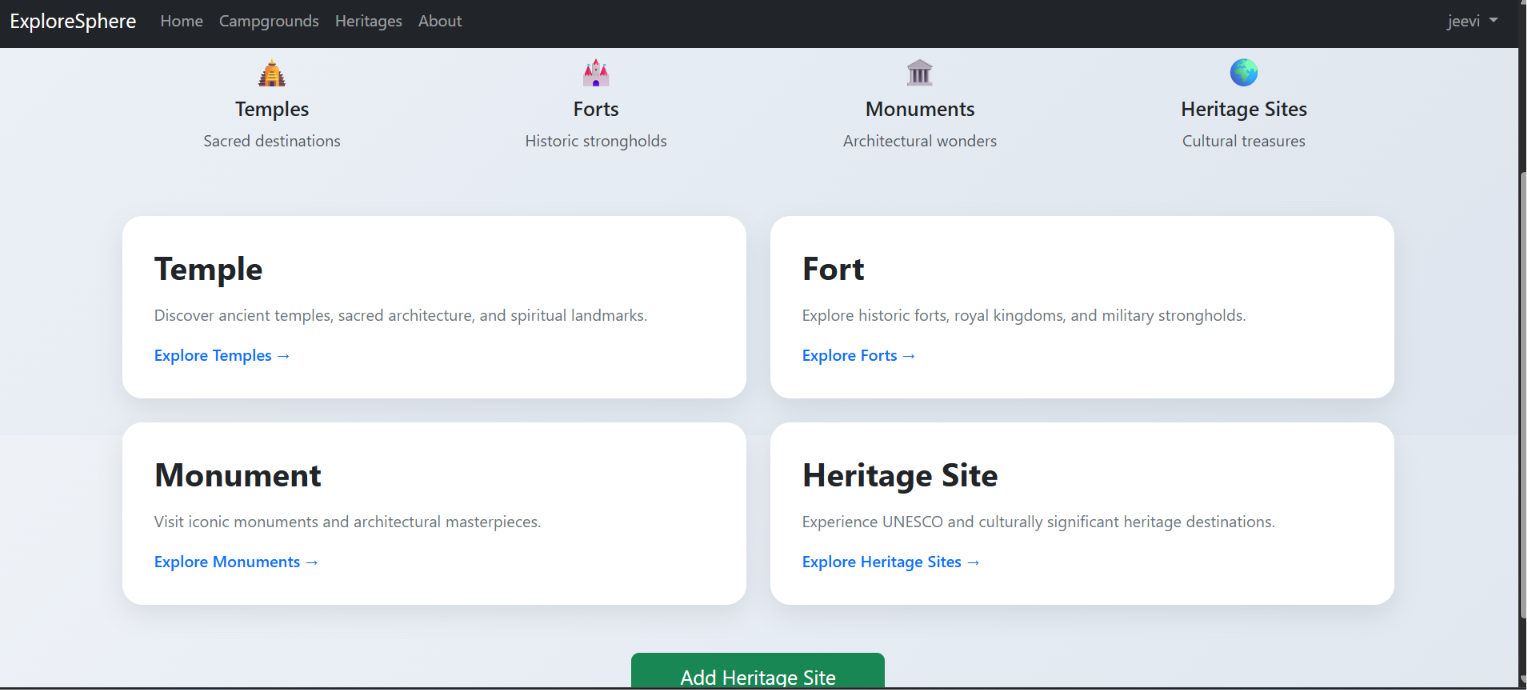
Task: Click the 'Cultural treasures' subtitle
Action: click(1244, 141)
